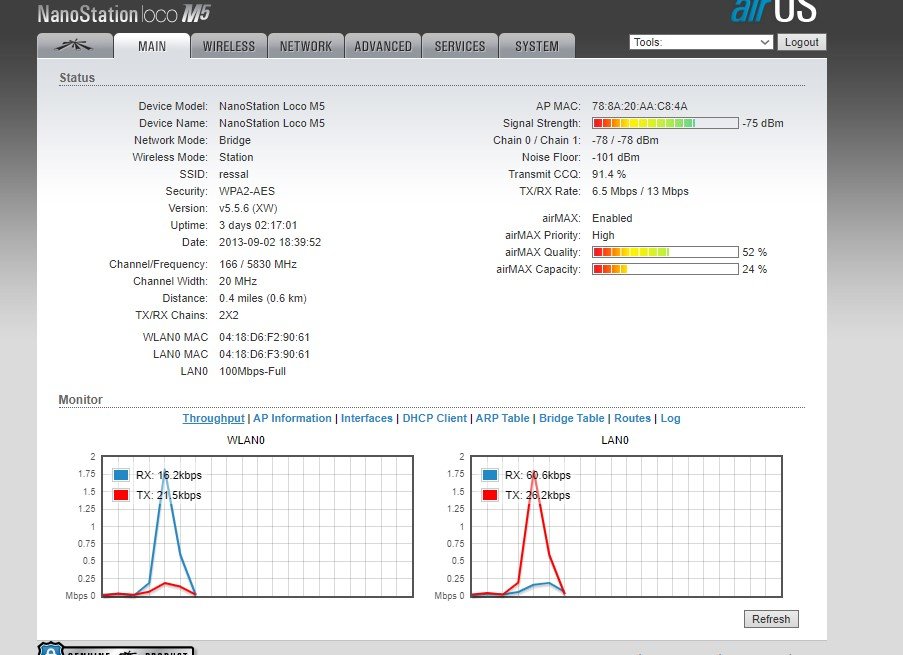Click the Genuine Product shield badge

(115, 649)
